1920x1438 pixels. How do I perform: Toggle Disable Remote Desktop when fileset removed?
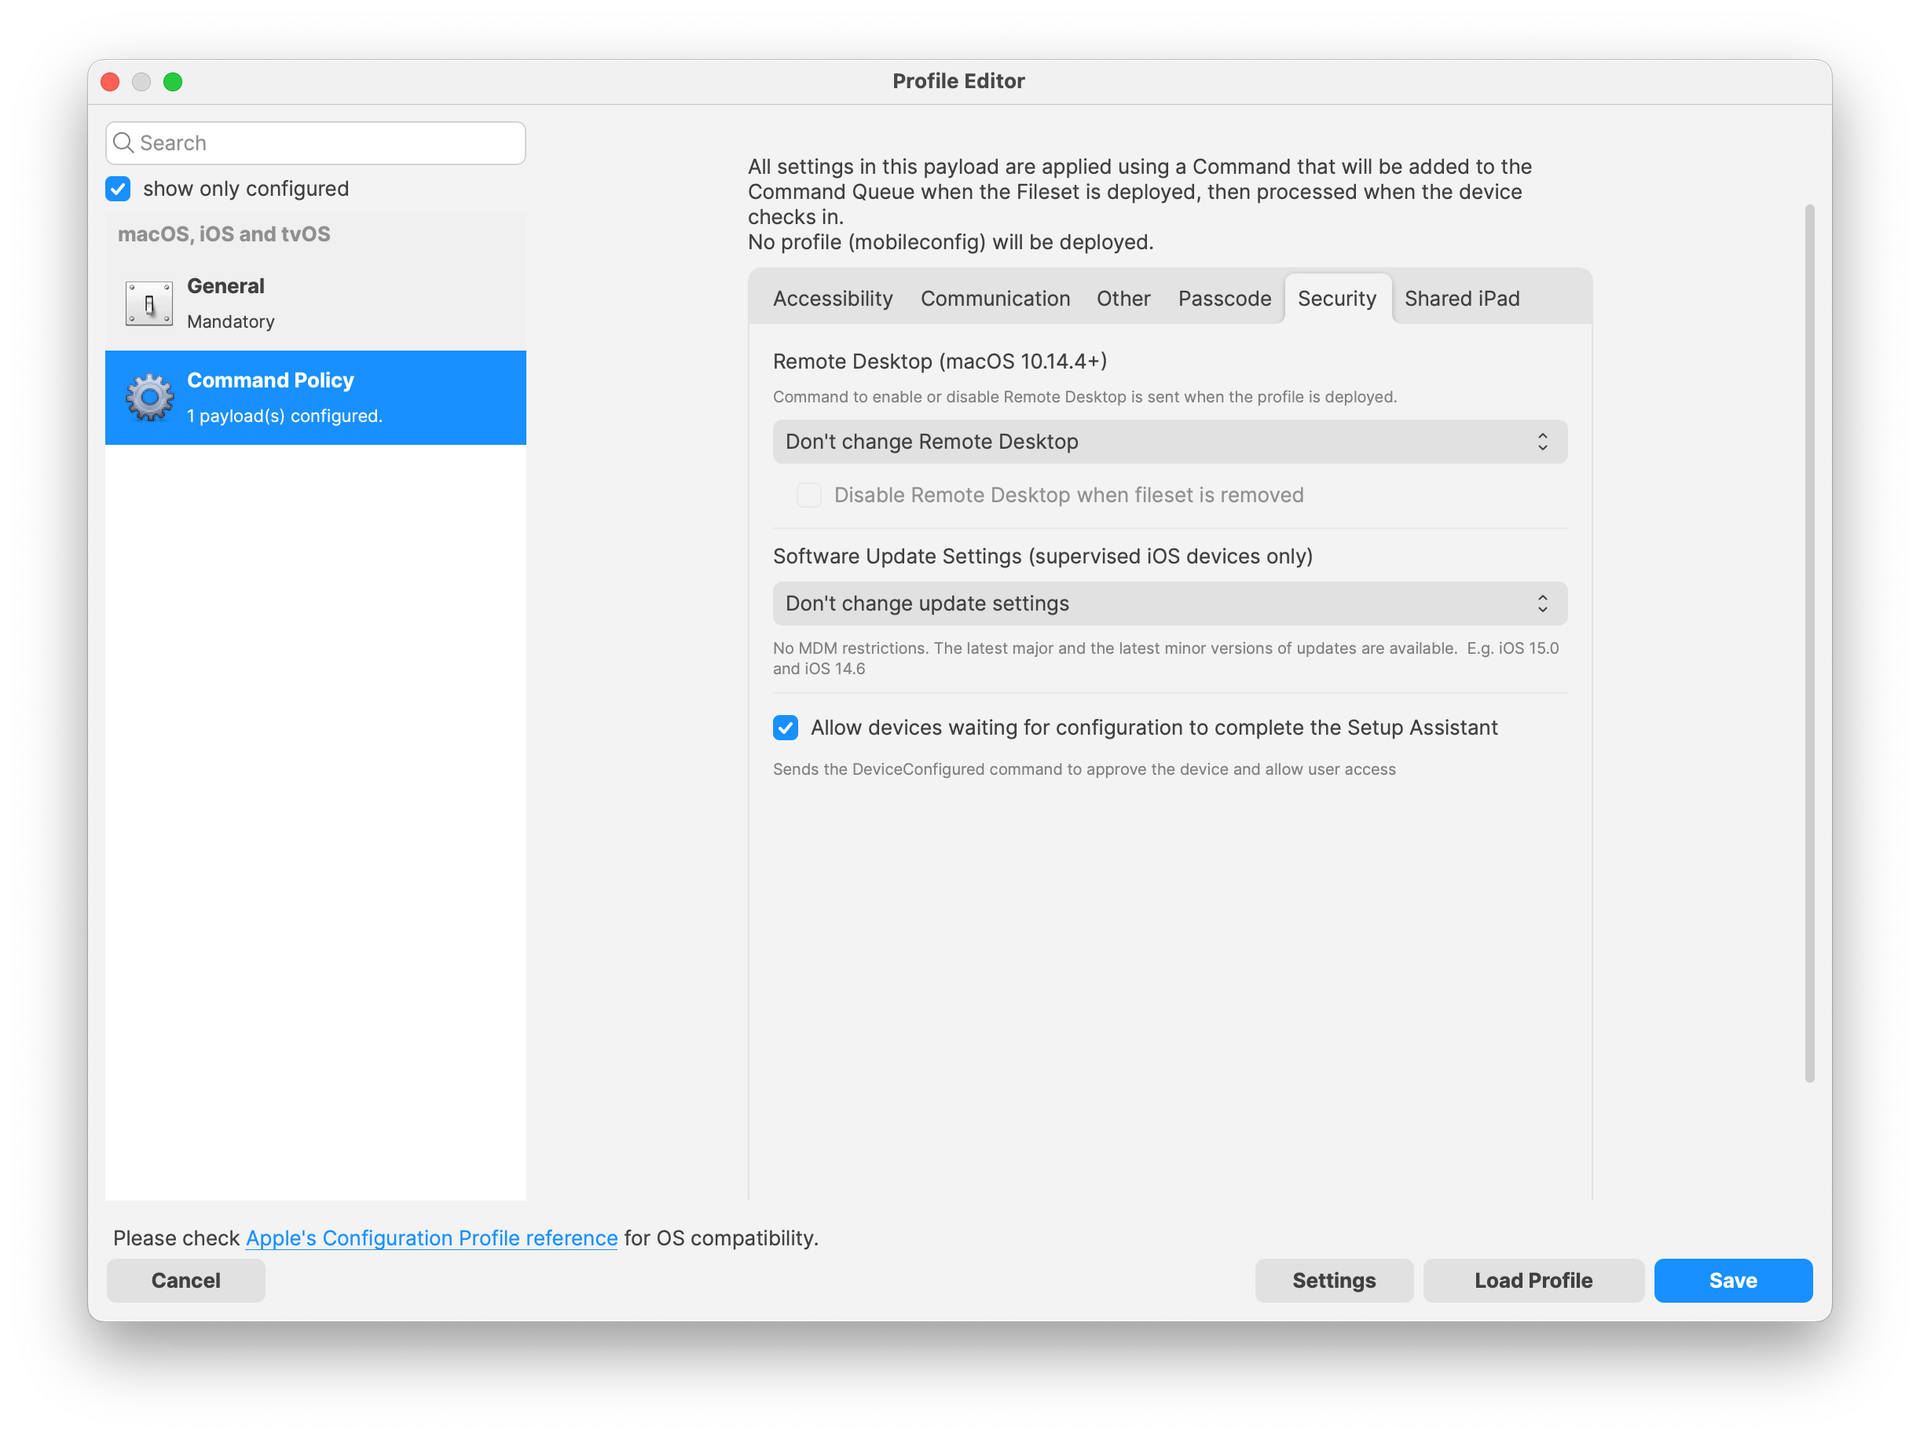pos(809,495)
